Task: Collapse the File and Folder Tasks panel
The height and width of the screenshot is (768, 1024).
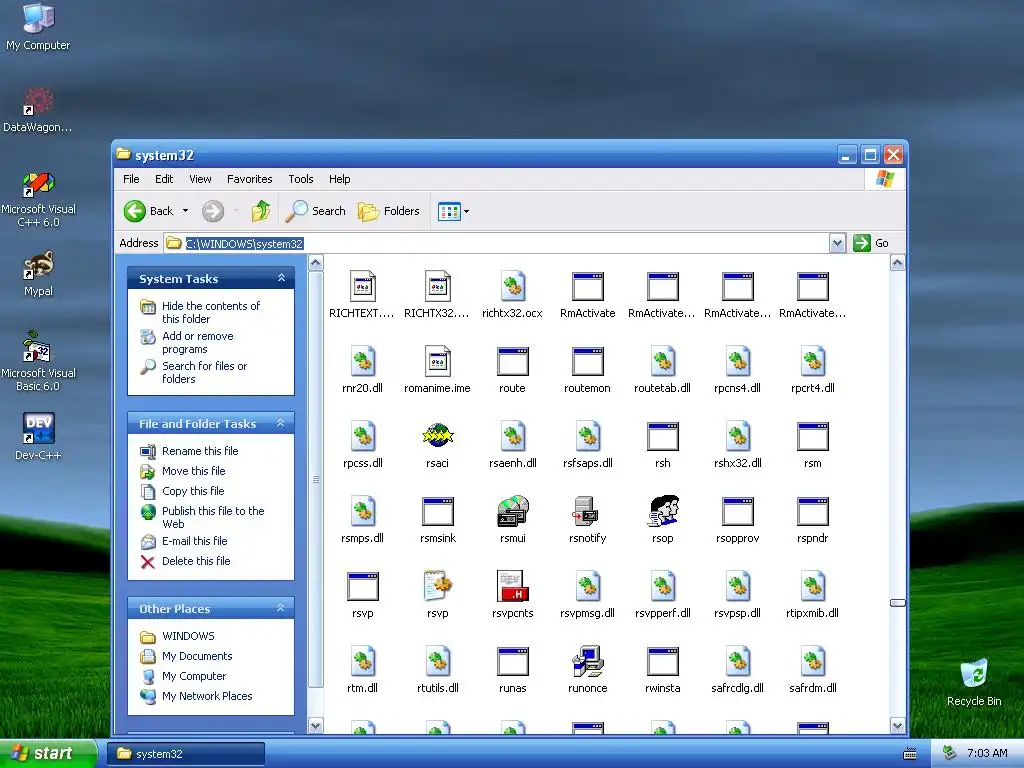Action: tap(281, 423)
